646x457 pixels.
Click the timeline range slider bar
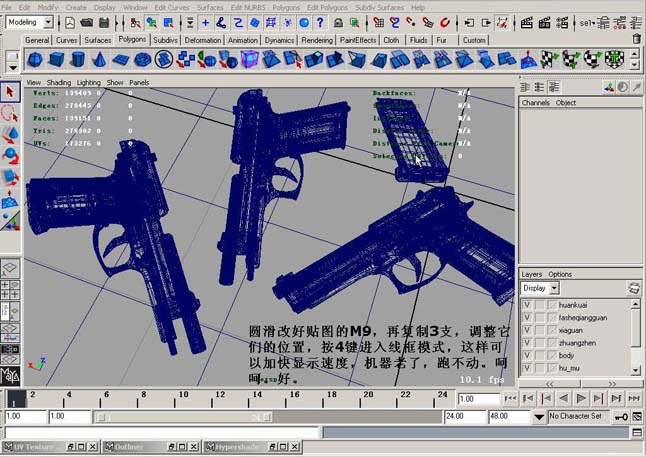tap(183, 417)
